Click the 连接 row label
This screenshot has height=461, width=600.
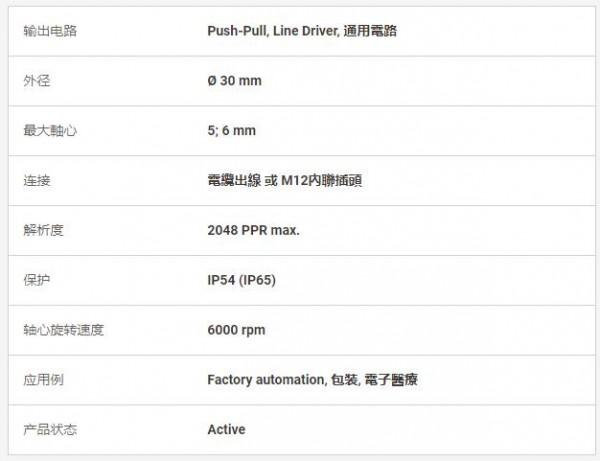coord(36,181)
